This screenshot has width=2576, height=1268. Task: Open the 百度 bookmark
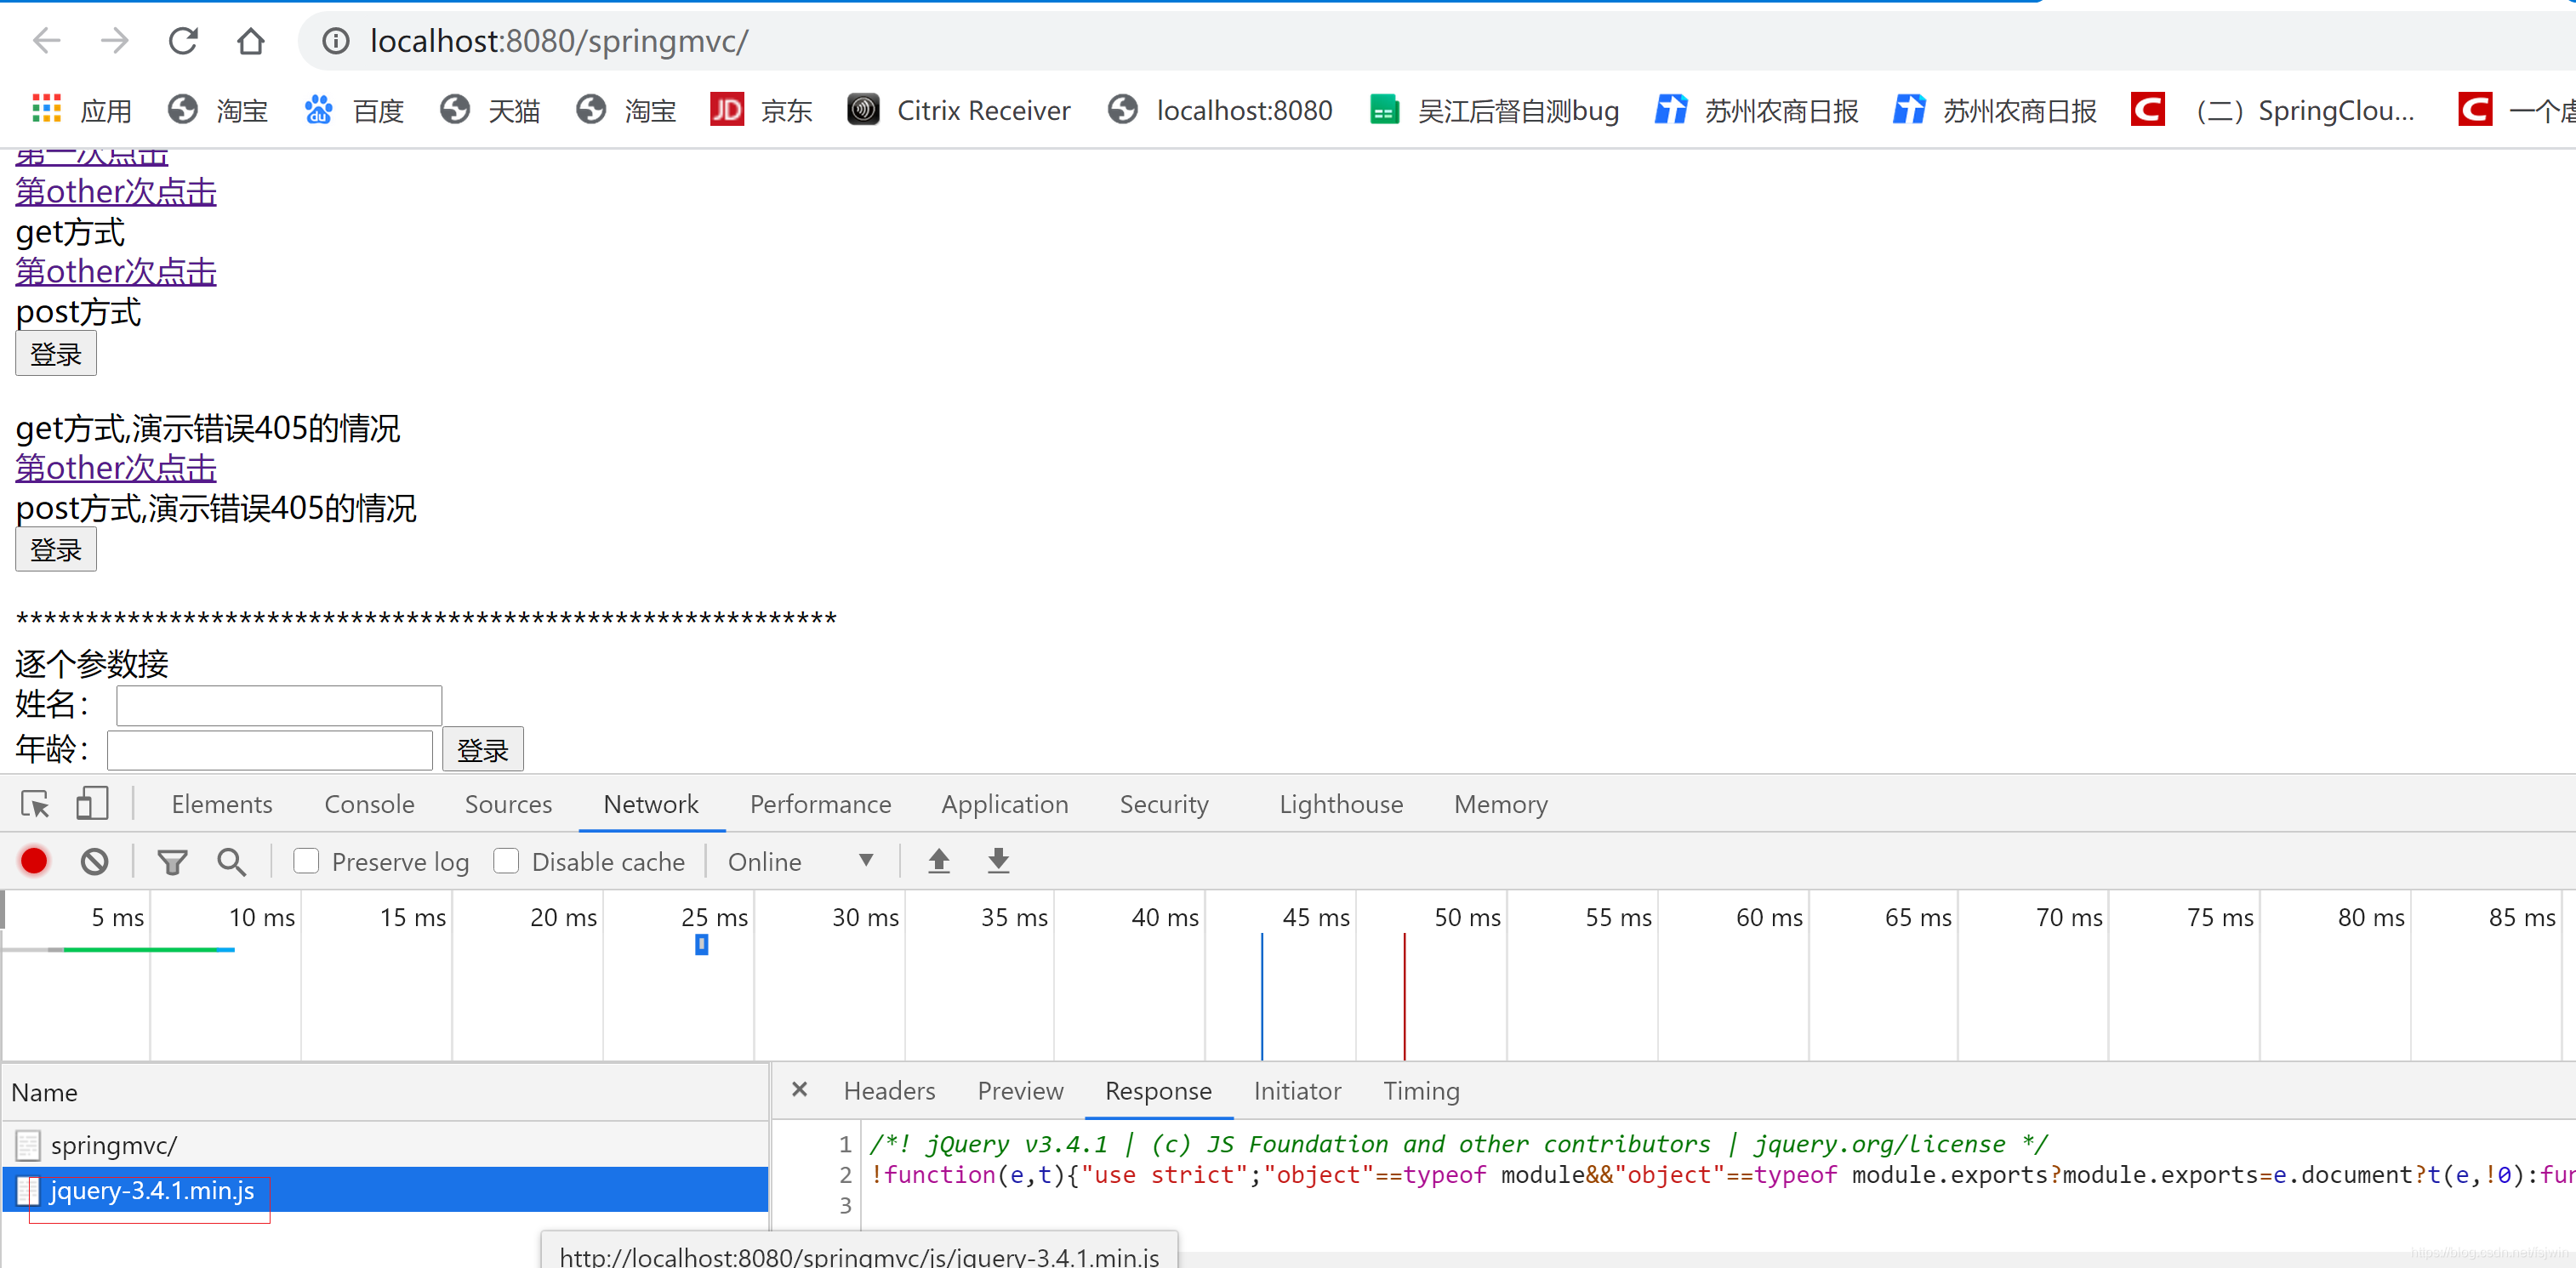point(354,109)
